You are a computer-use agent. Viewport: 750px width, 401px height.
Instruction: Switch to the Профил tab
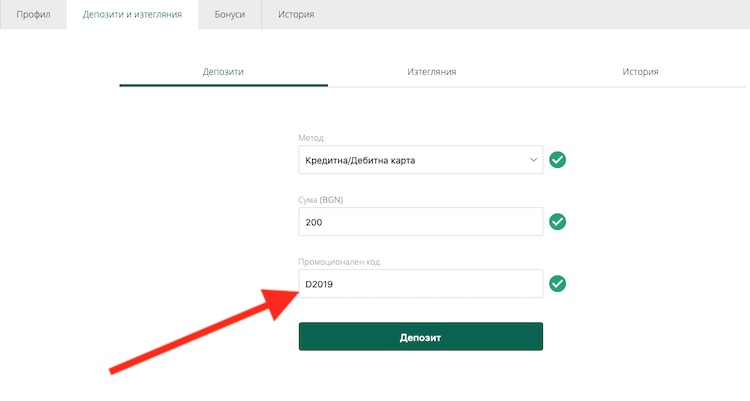click(33, 14)
